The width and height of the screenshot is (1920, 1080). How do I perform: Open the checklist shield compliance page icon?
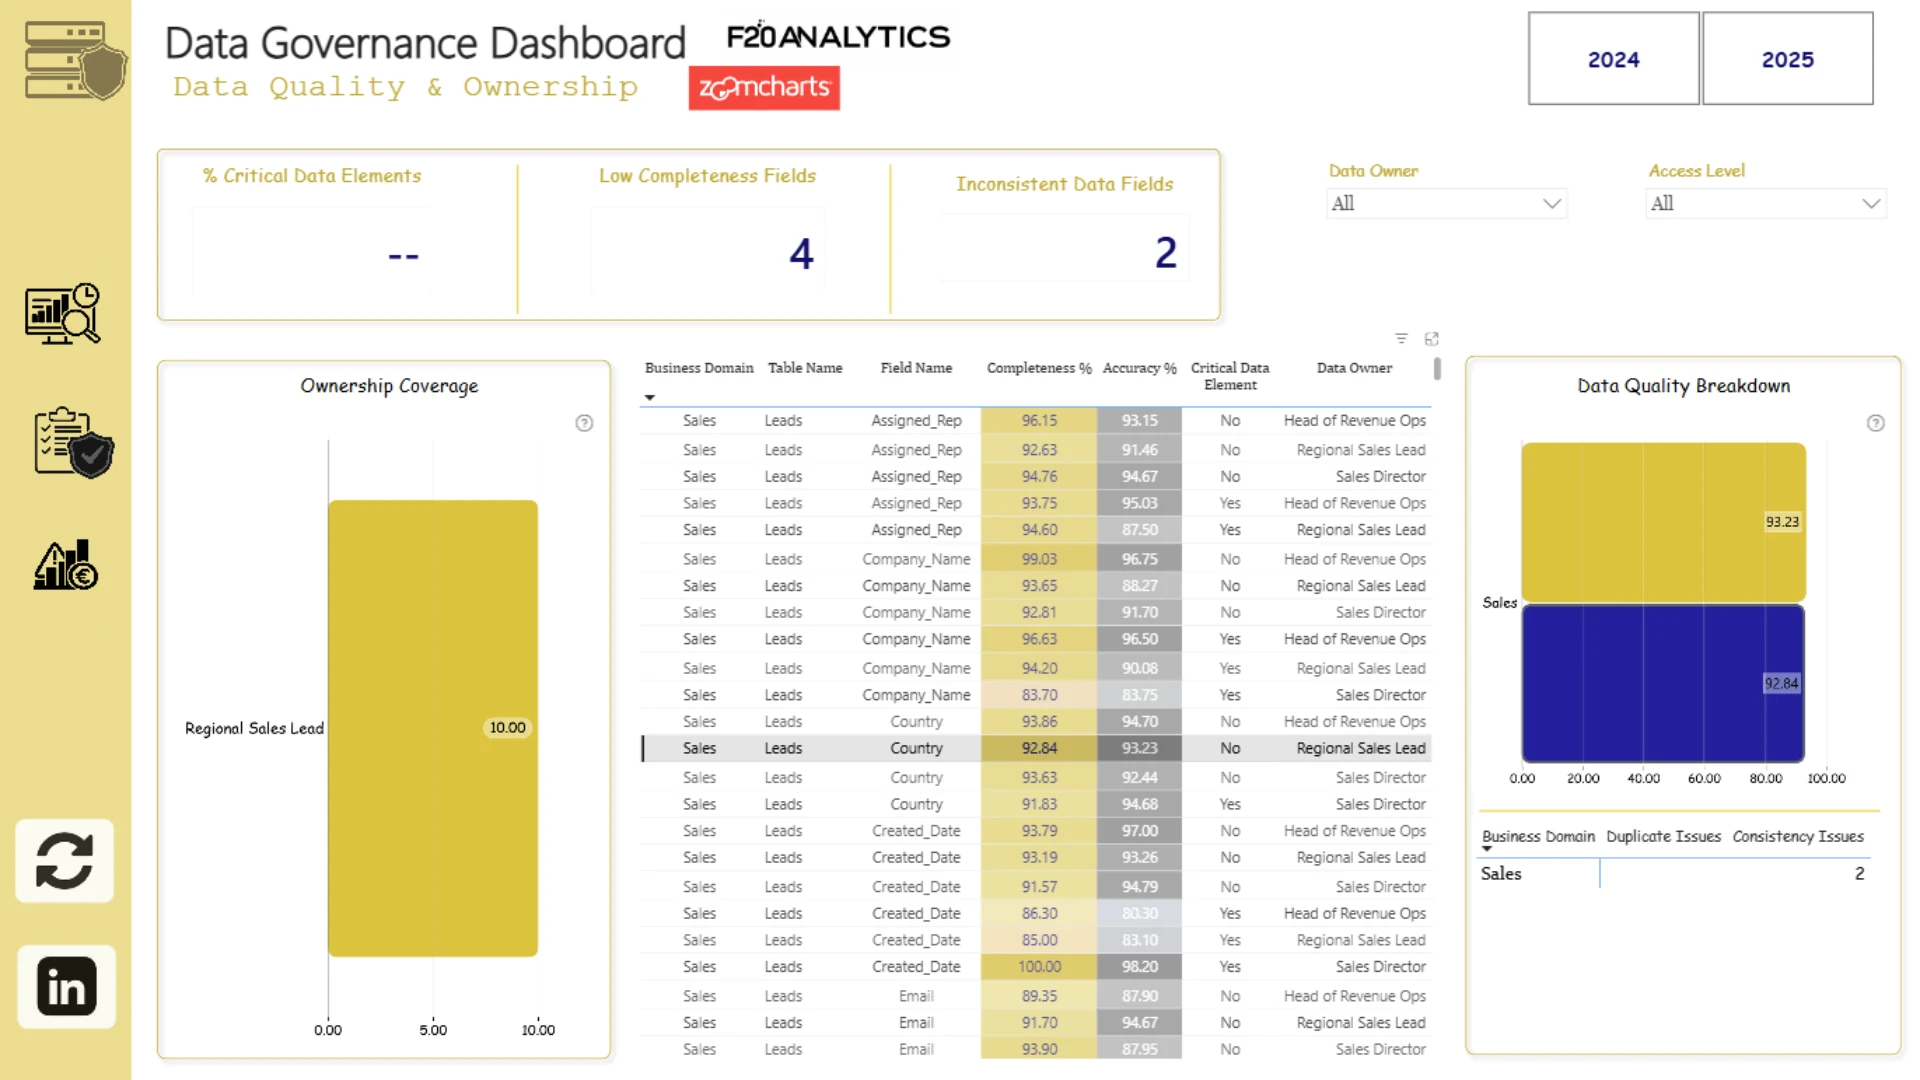click(x=74, y=442)
